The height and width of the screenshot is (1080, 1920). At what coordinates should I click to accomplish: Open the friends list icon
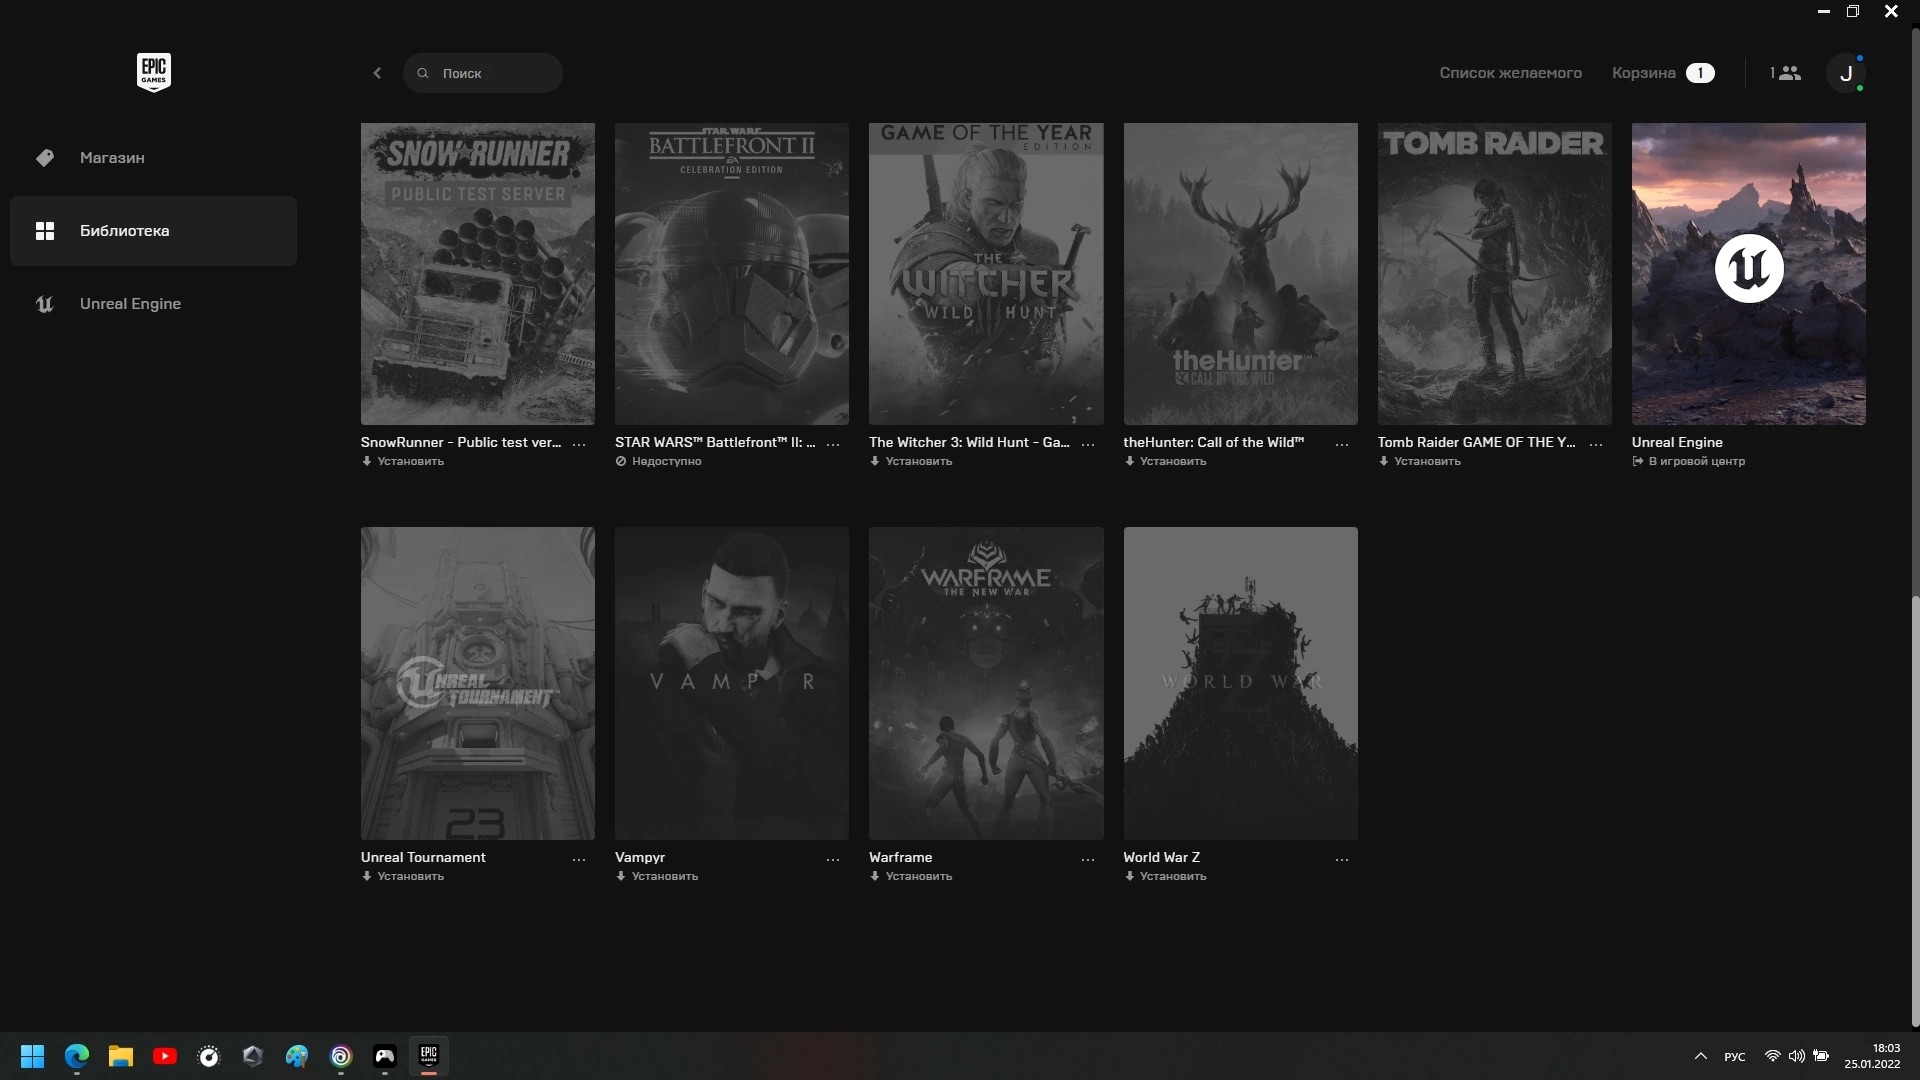point(1785,73)
